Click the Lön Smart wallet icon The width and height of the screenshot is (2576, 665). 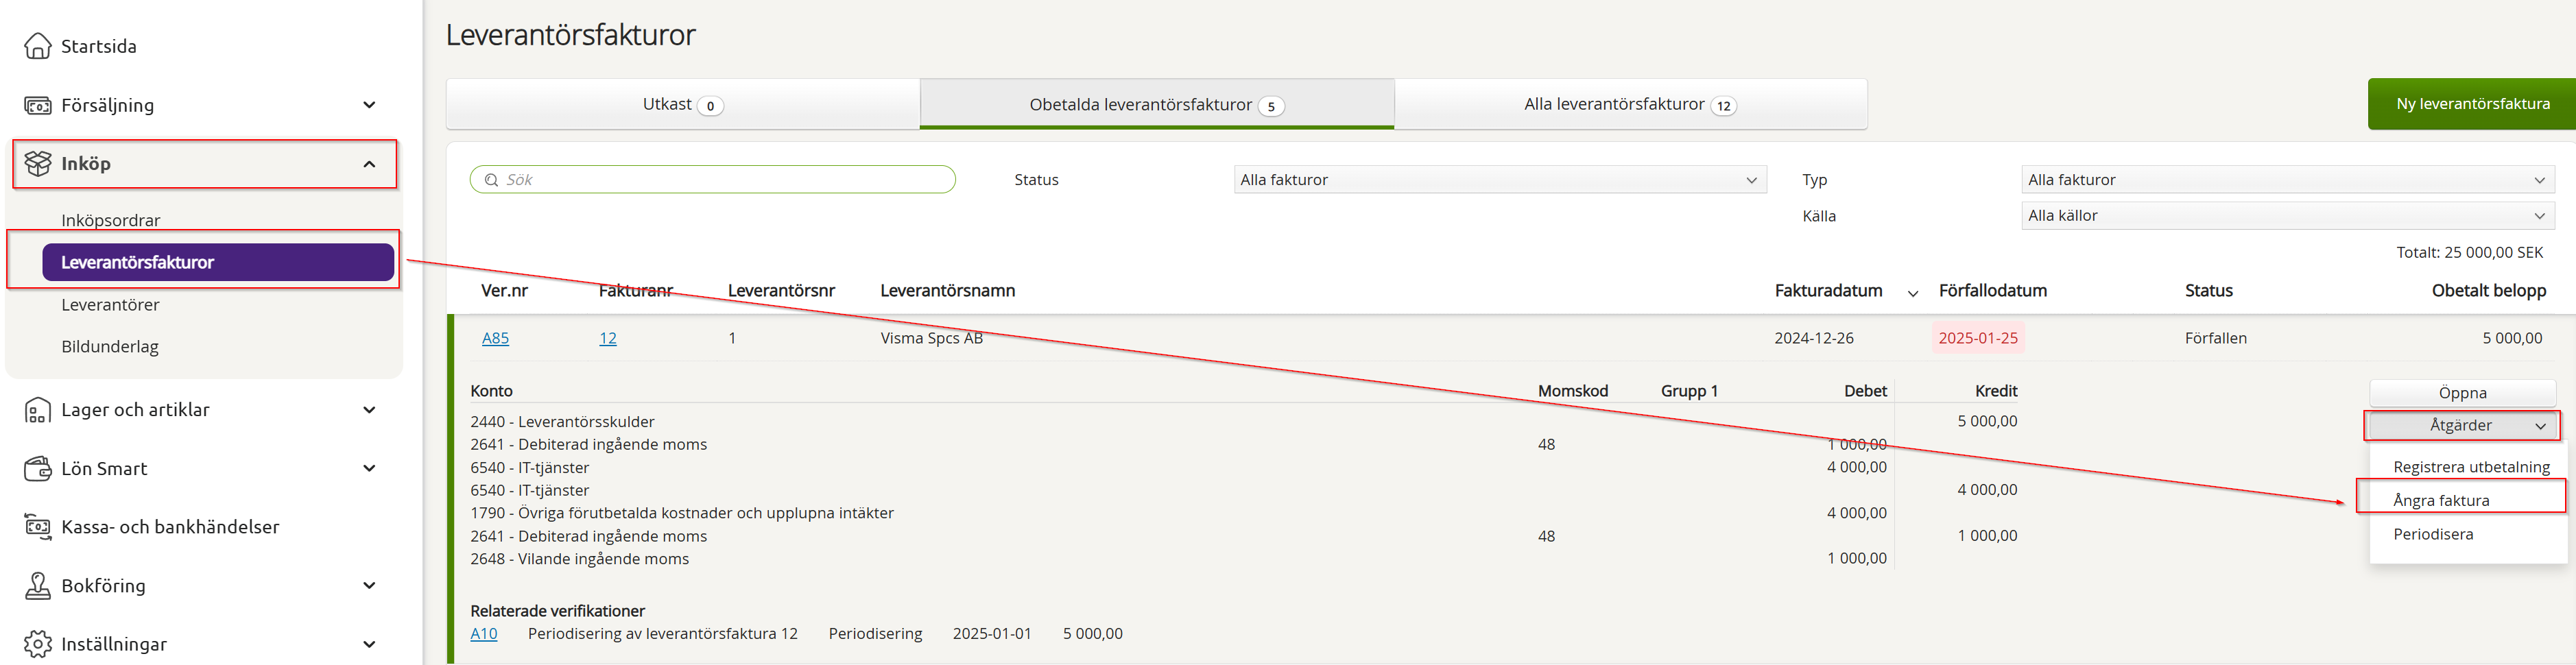(x=37, y=468)
